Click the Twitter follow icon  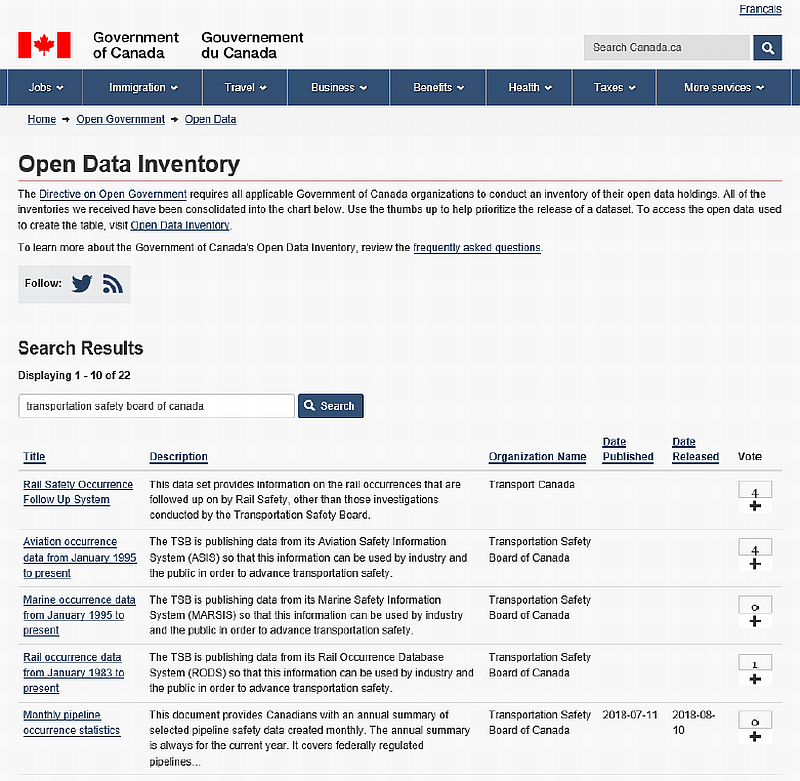[x=81, y=284]
